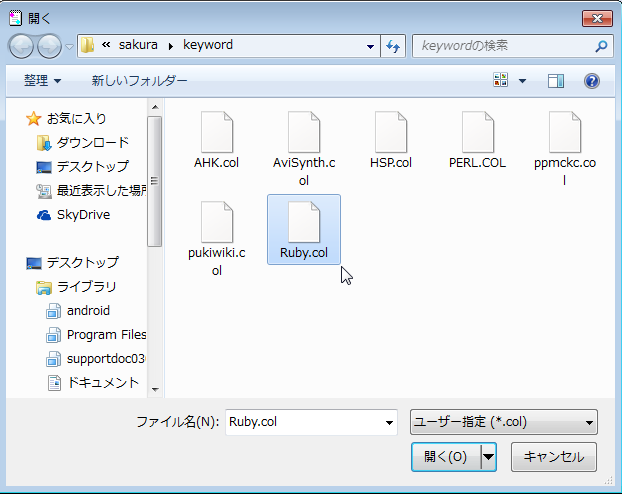Click the back navigation arrow
Viewport: 622px width, 494px height.
[x=21, y=46]
